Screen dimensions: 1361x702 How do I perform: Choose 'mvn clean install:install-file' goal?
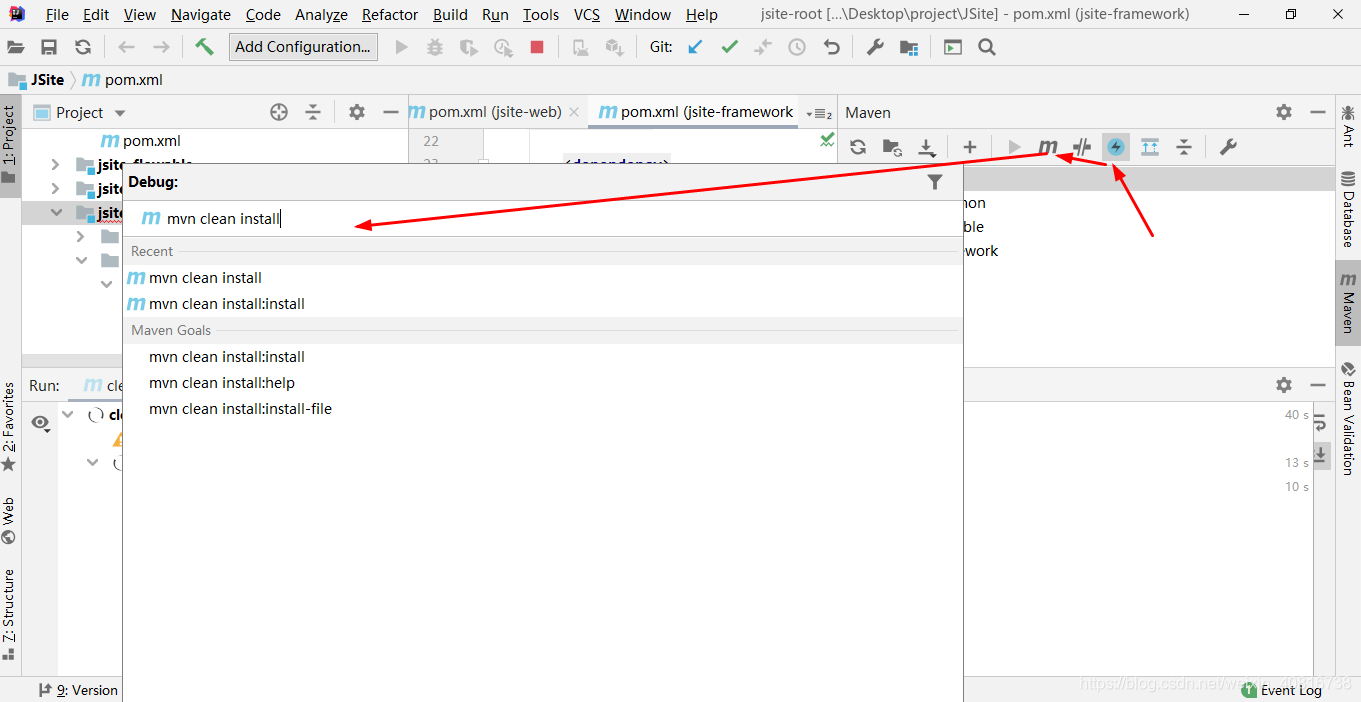(543, 409)
